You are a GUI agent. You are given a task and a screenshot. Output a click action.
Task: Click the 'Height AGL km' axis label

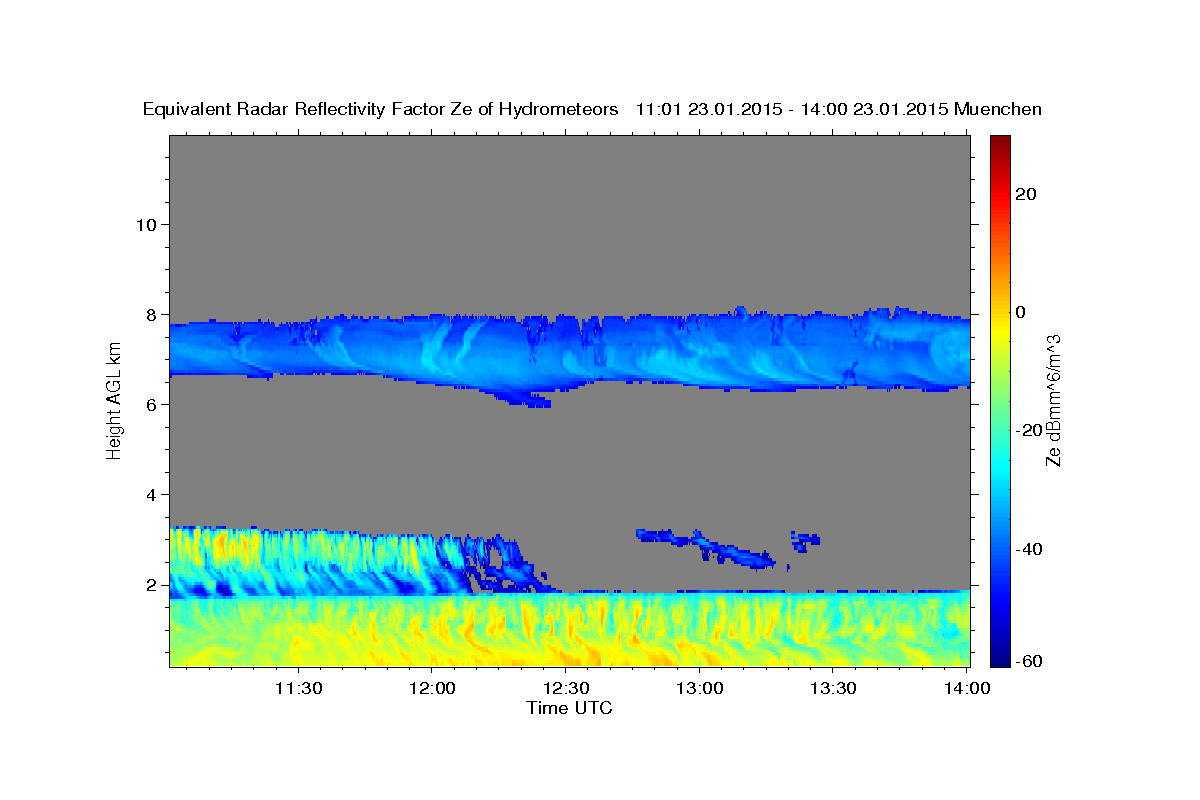115,400
